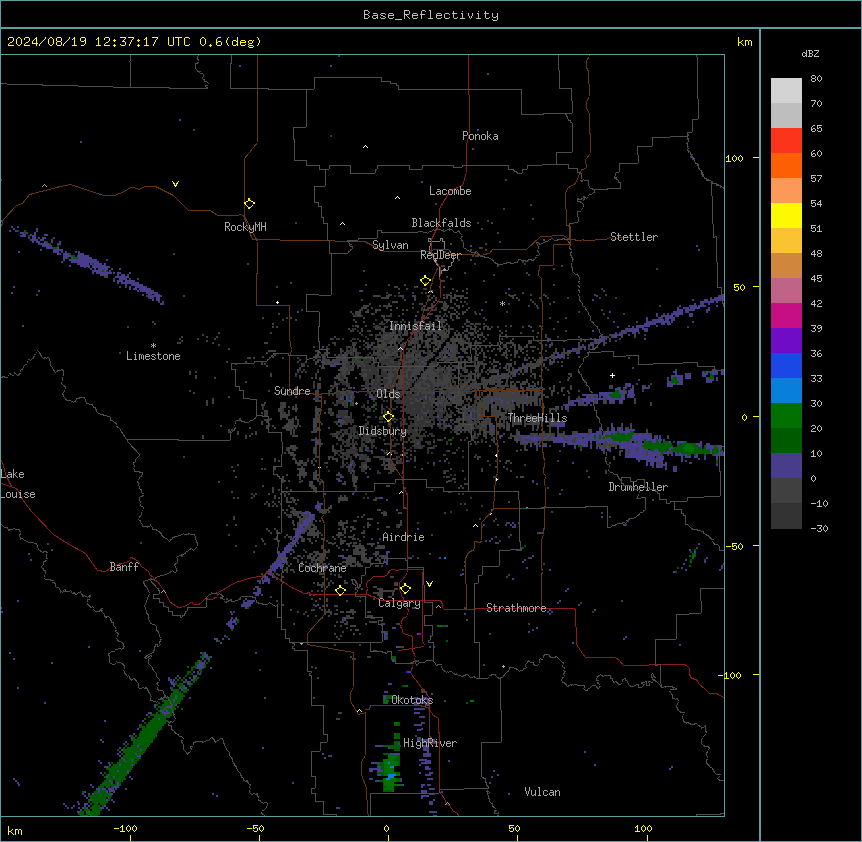Click the white caret marker west of Lacombe
Screen dimensions: 862x842
(397, 198)
